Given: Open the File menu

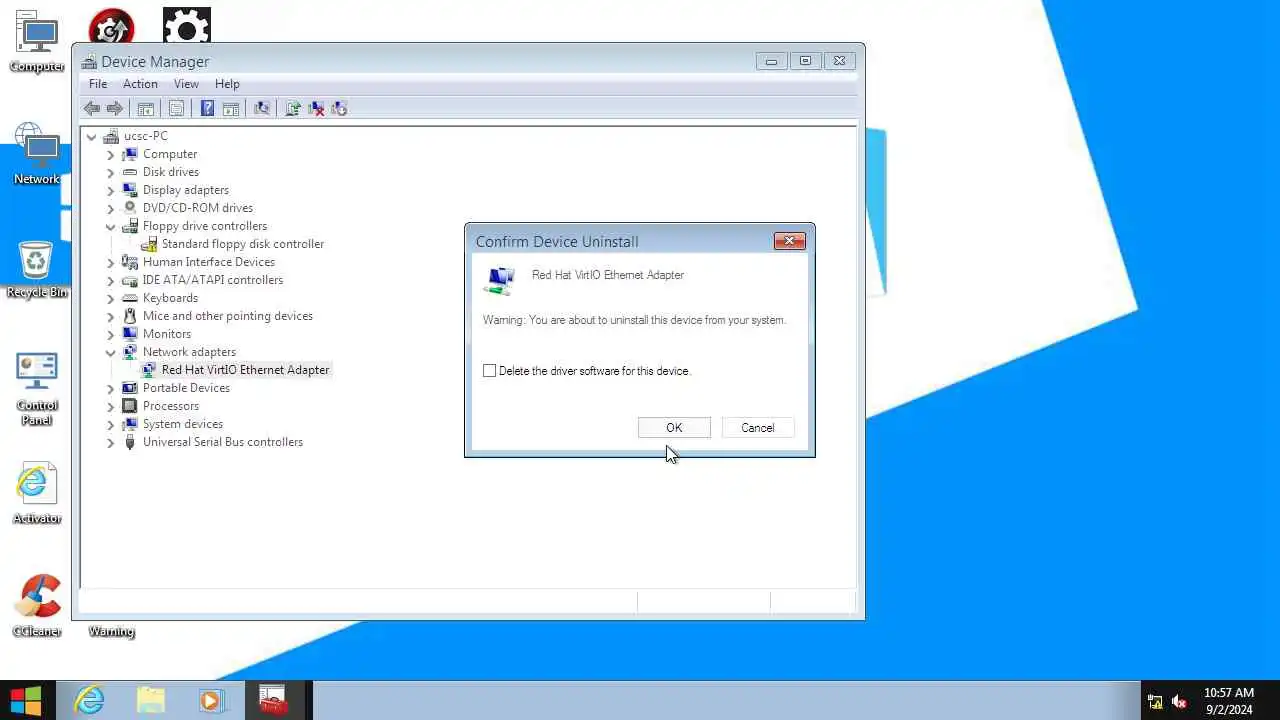Looking at the screenshot, I should (98, 84).
